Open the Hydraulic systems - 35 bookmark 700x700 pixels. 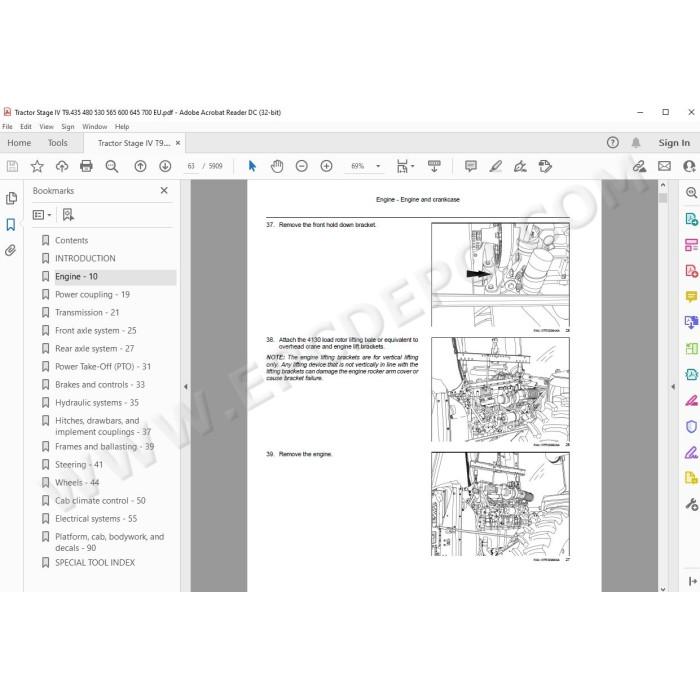pyautogui.click(x=97, y=403)
